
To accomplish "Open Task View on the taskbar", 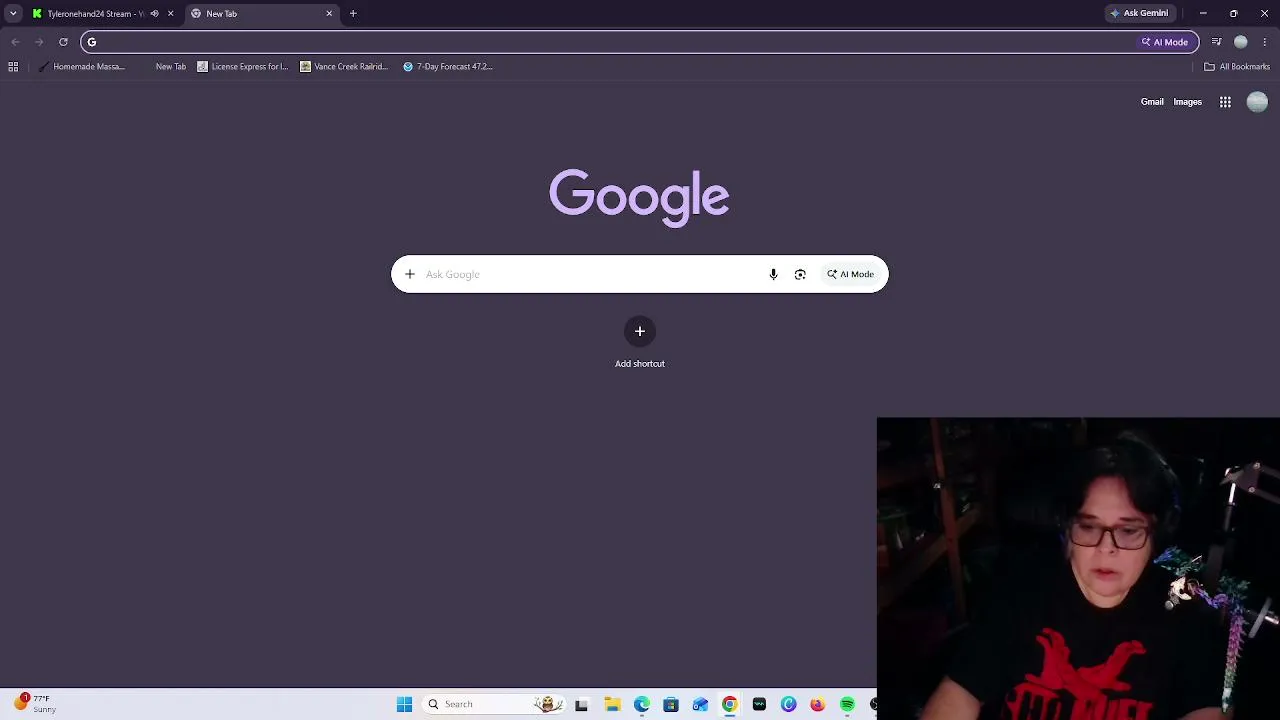I will click(581, 705).
